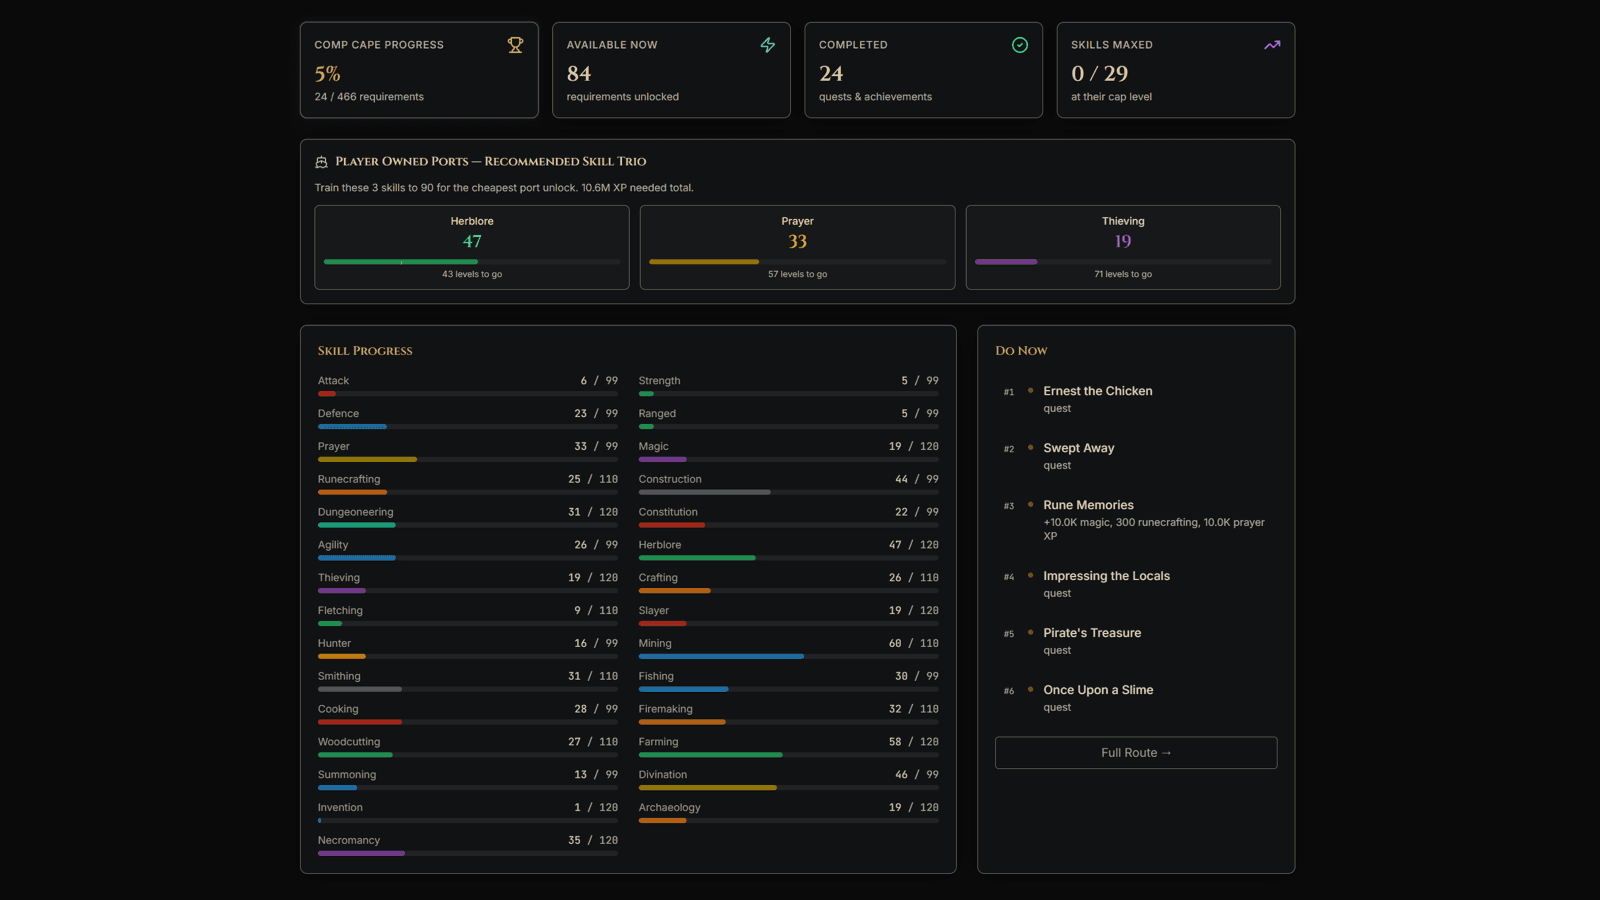1600x900 pixels.
Task: Open Once Upon a Slime quest
Action: 1136,698
